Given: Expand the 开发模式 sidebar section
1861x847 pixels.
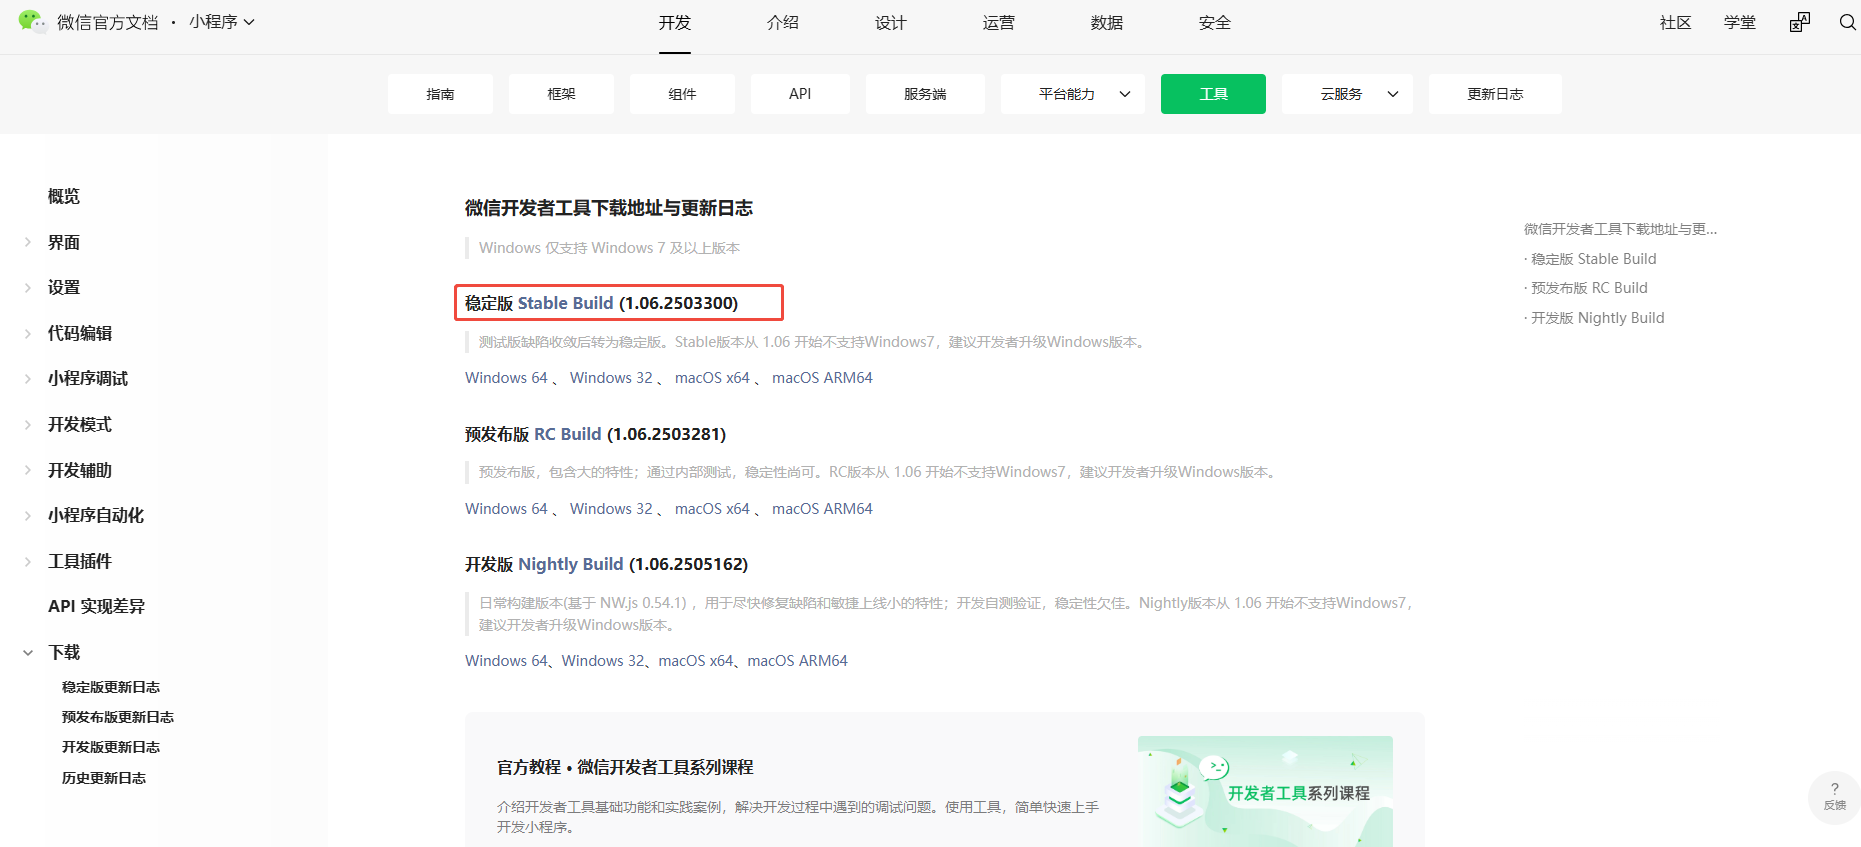Looking at the screenshot, I should click(28, 425).
